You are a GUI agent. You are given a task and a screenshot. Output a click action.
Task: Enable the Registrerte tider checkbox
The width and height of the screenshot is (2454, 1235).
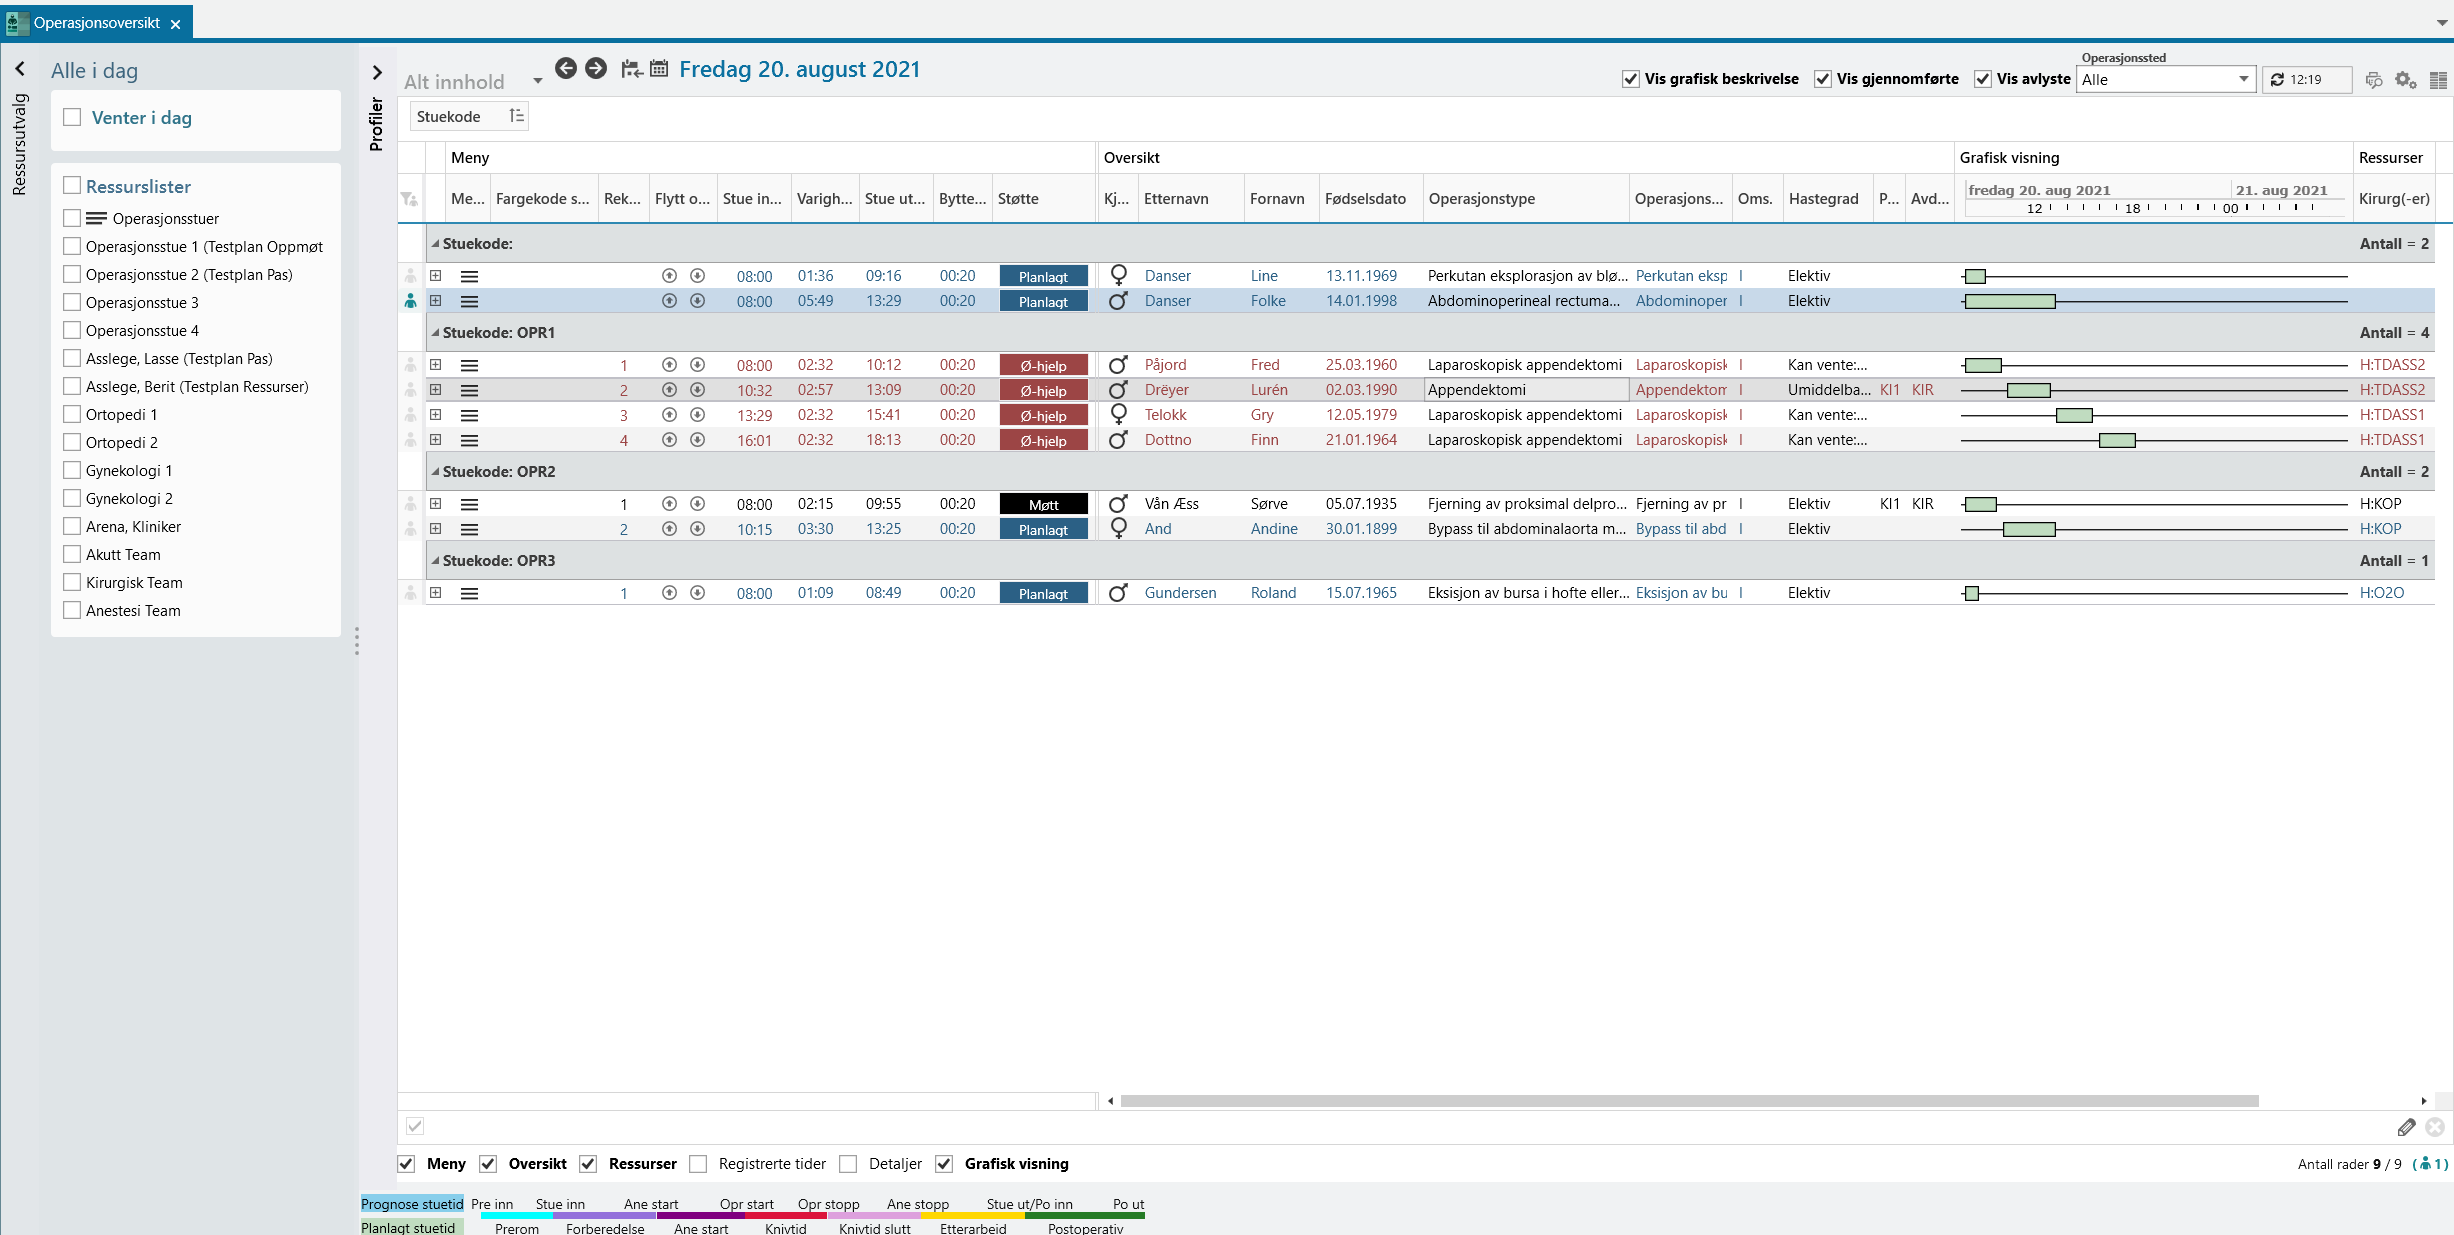tap(699, 1164)
